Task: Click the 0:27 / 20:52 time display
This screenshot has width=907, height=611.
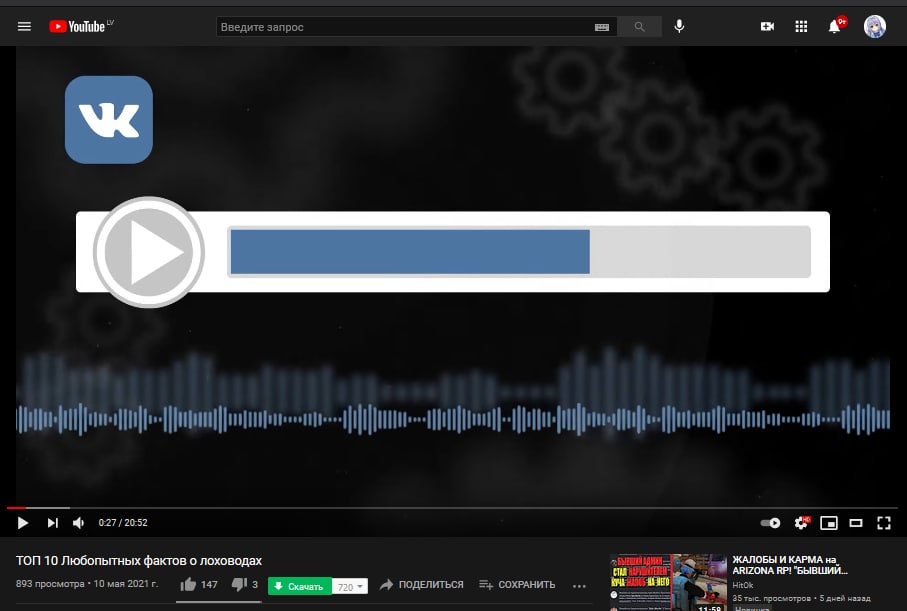Action: [123, 522]
